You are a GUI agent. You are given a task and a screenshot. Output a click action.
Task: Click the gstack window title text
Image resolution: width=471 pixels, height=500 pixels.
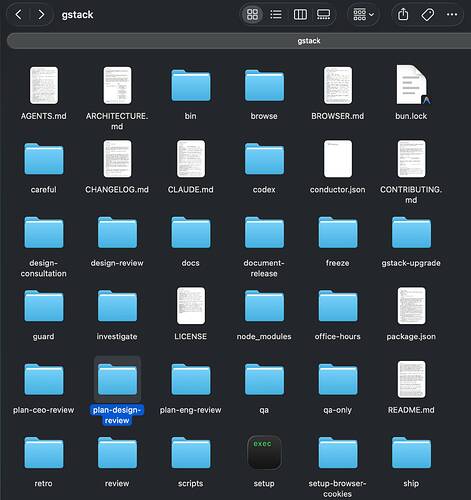click(x=77, y=15)
